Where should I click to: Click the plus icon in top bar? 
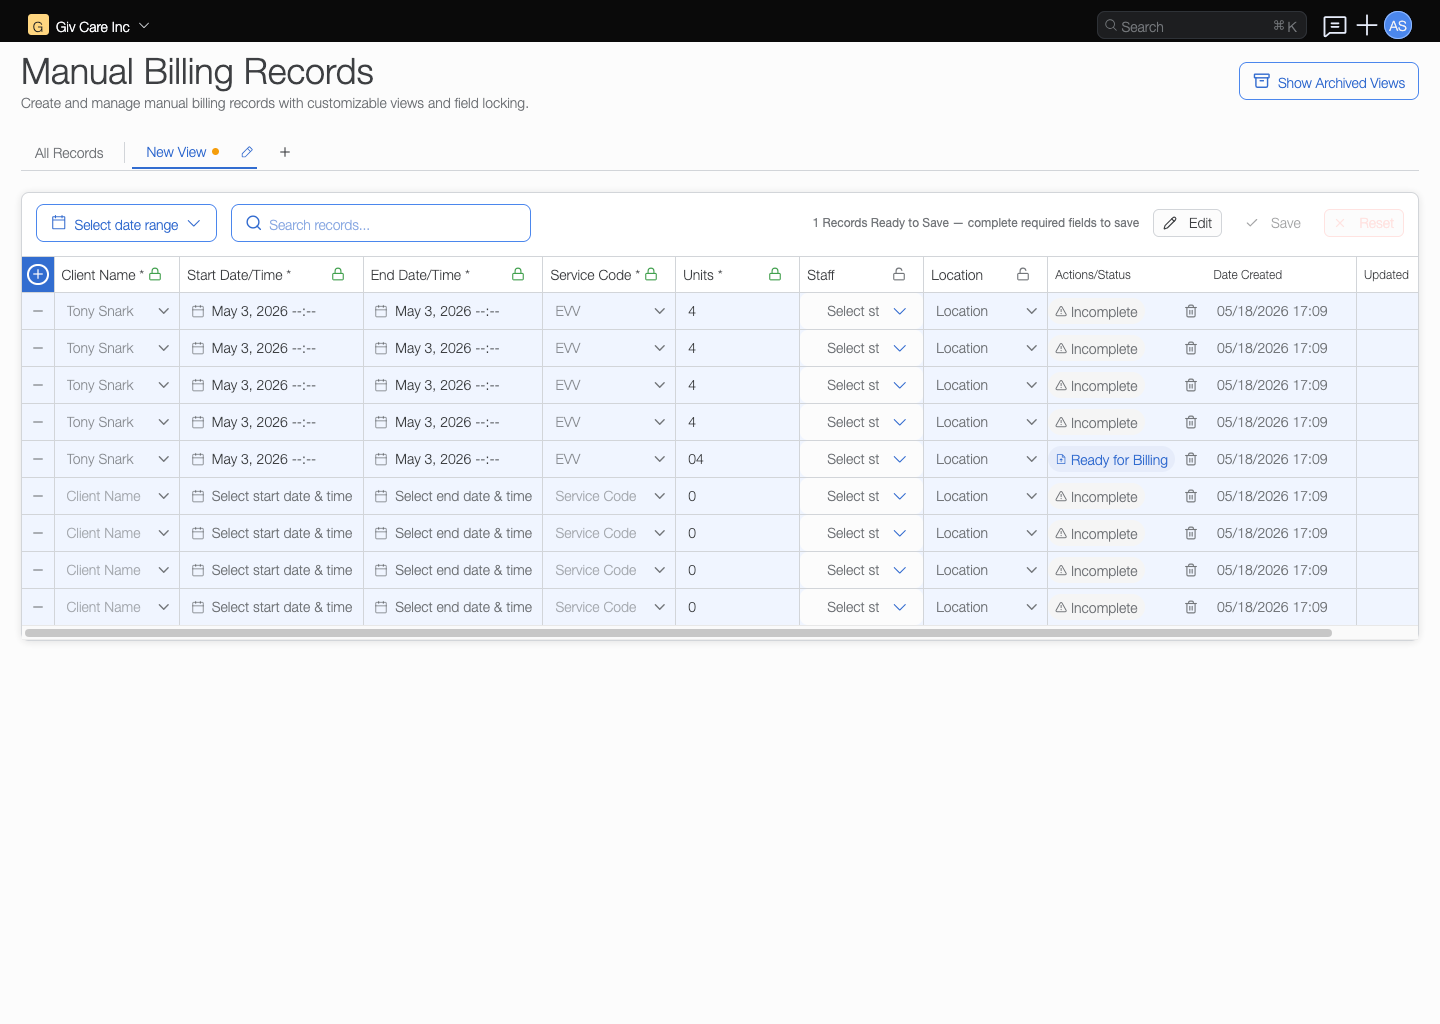(x=1367, y=26)
